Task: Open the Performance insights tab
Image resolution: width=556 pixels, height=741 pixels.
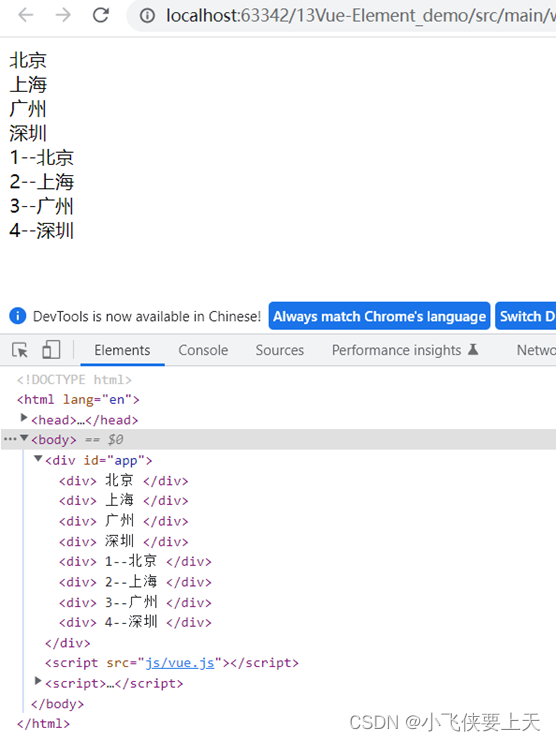Action: [x=396, y=350]
